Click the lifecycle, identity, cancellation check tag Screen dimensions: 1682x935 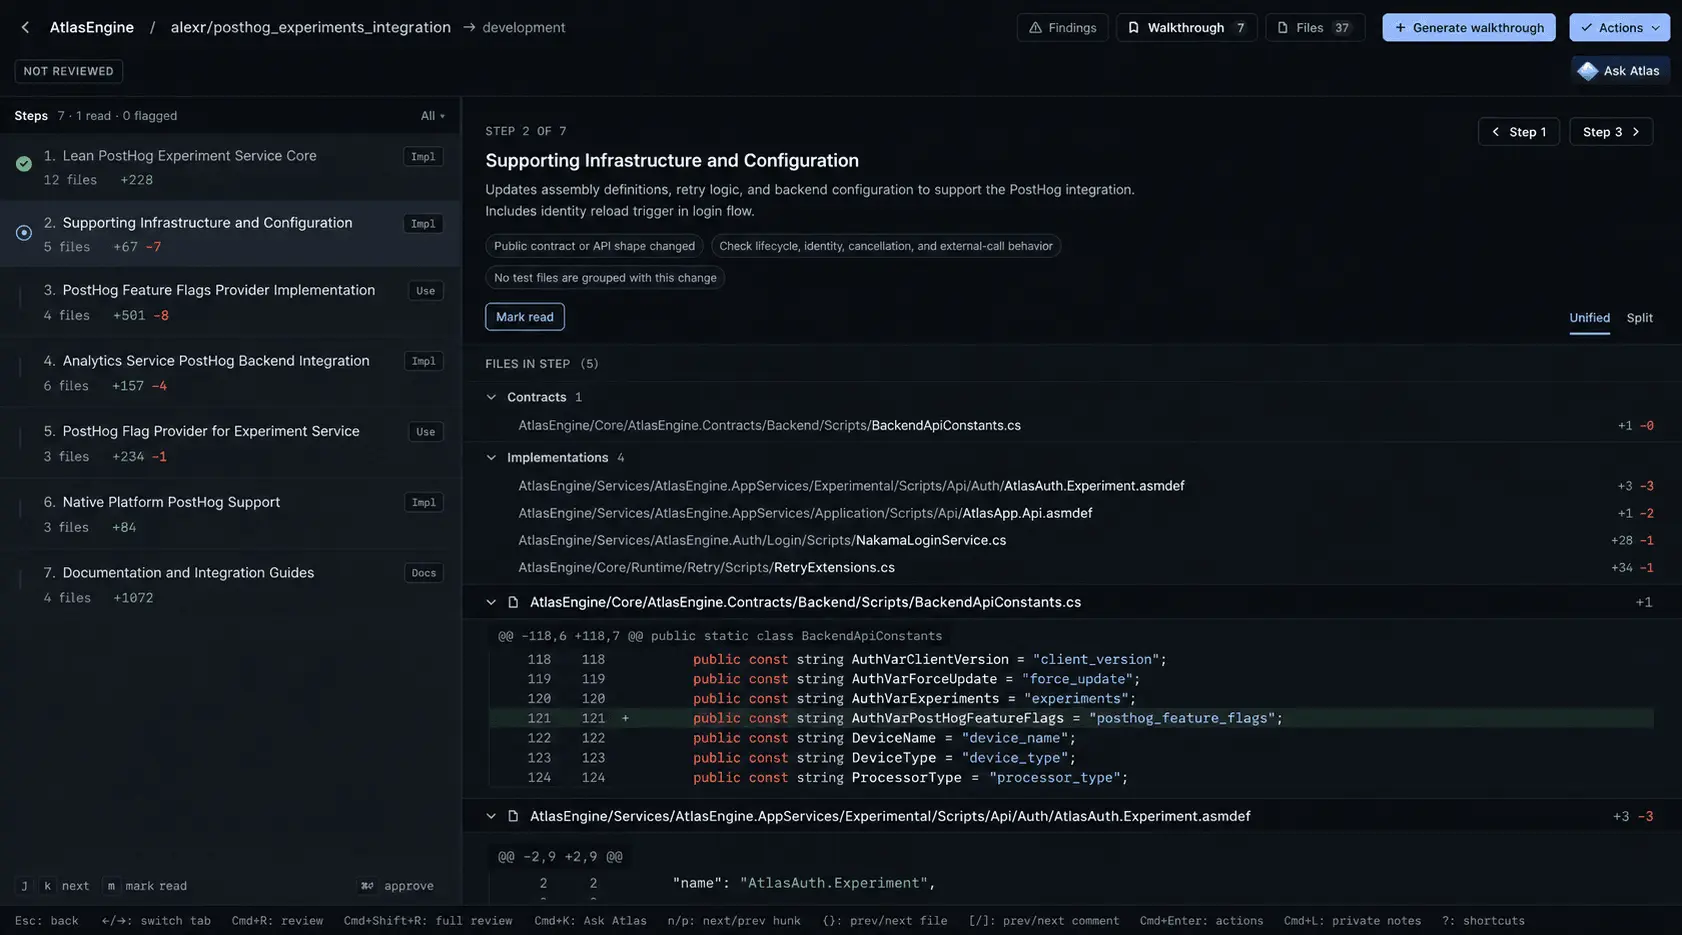(885, 246)
